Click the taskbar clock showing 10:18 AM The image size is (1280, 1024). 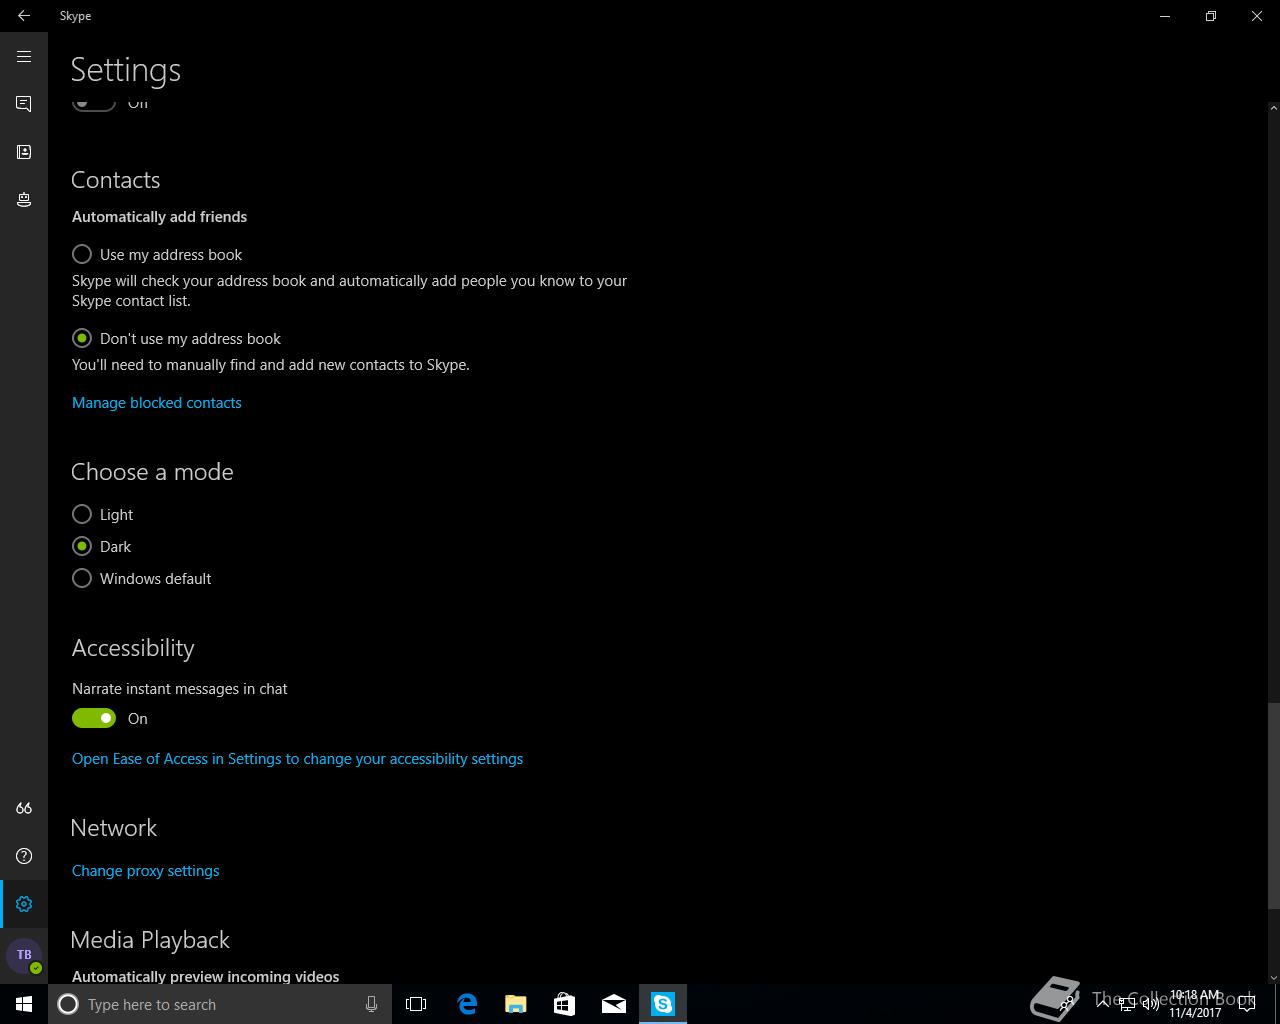1195,1004
